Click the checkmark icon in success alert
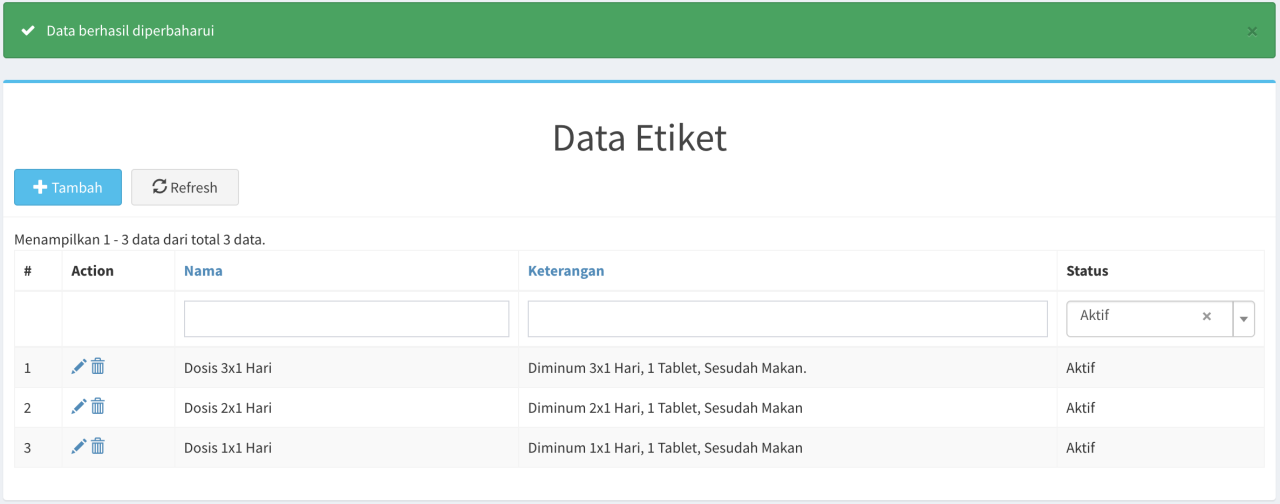 pyautogui.click(x=28, y=31)
